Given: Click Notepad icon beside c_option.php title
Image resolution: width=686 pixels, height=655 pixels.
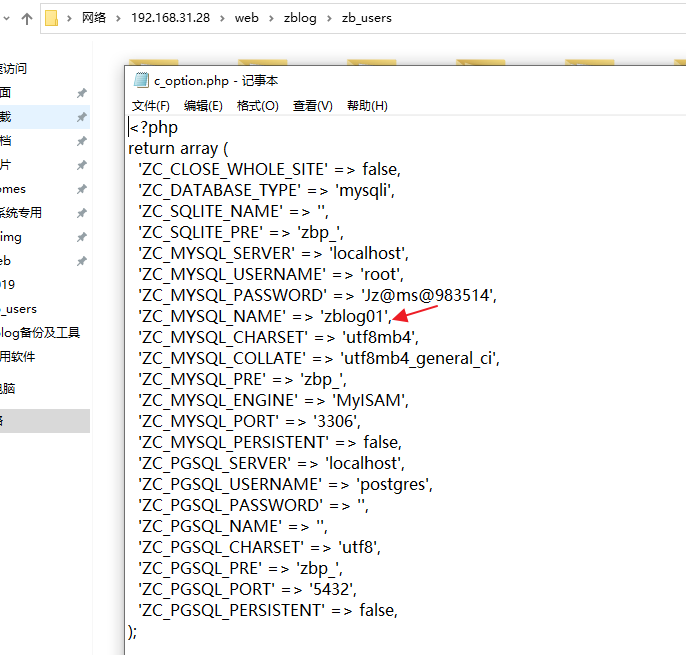Looking at the screenshot, I should [141, 80].
